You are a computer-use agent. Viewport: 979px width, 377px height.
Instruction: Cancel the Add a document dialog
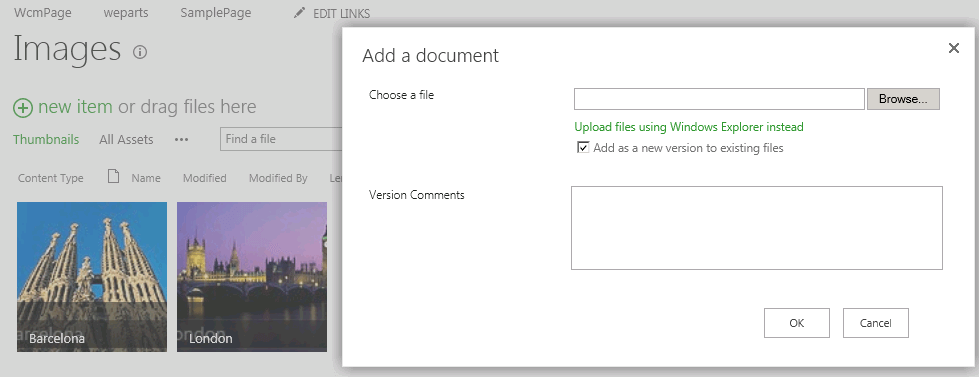(875, 323)
